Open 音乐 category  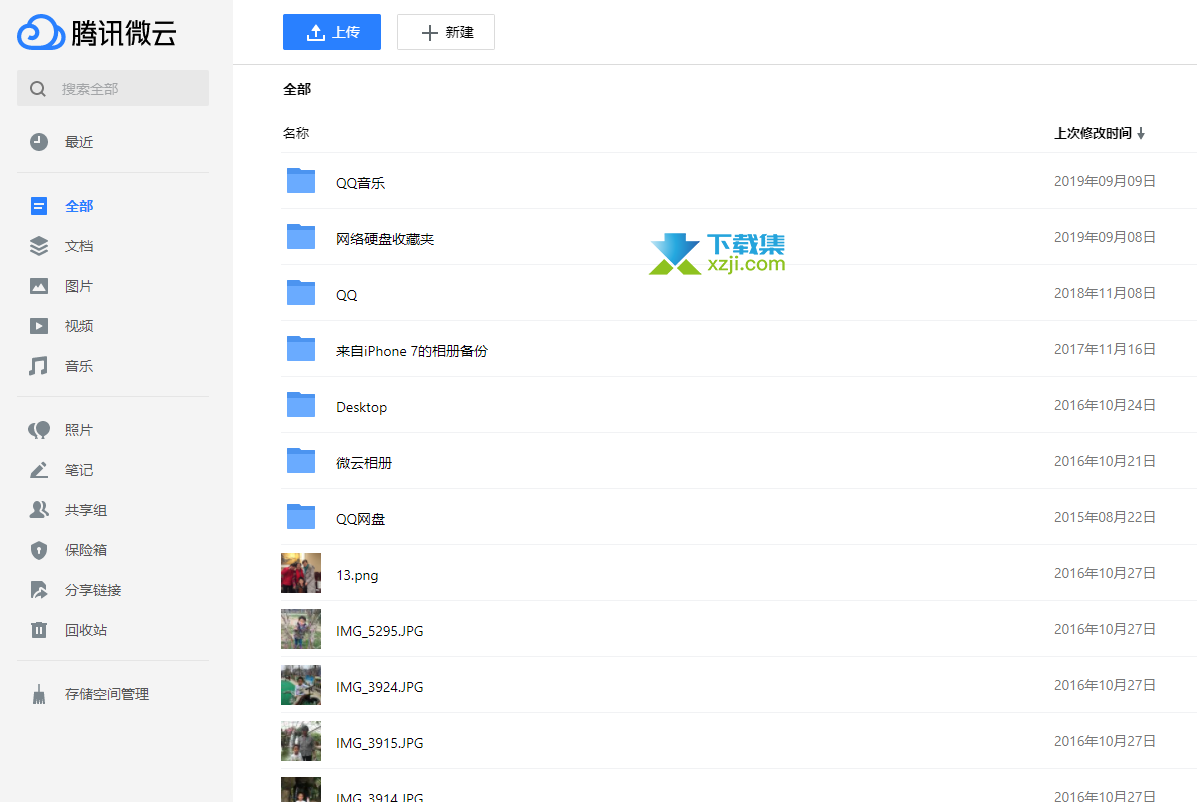pyautogui.click(x=79, y=366)
